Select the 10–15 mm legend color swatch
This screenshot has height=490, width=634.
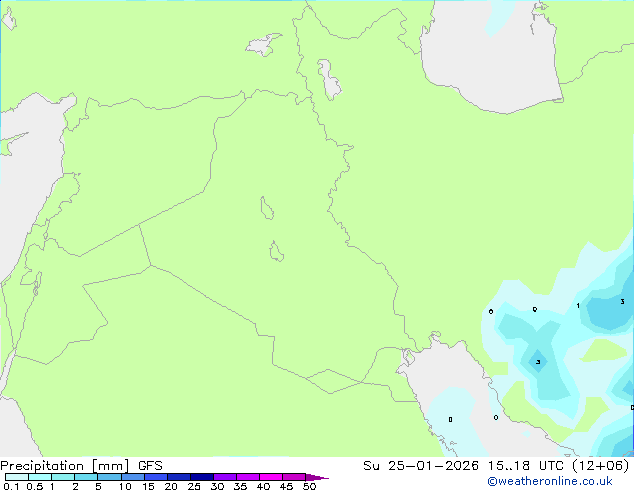coord(133,477)
